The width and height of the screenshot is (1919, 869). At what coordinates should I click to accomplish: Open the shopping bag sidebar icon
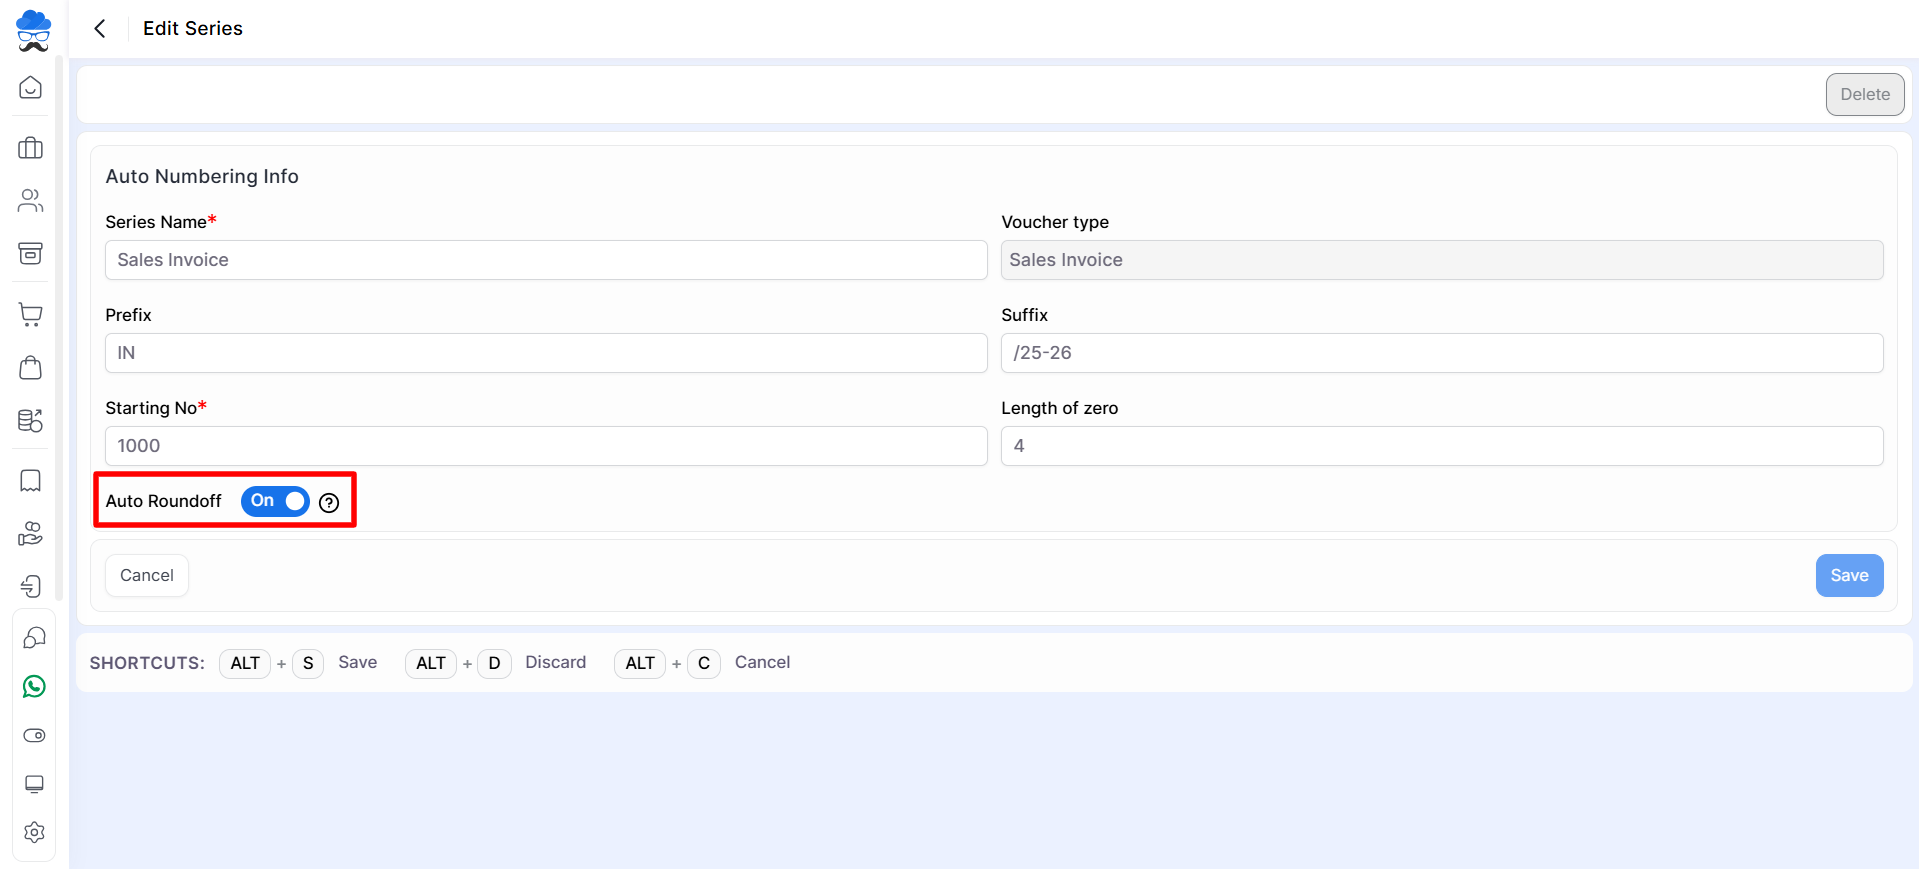click(x=31, y=368)
